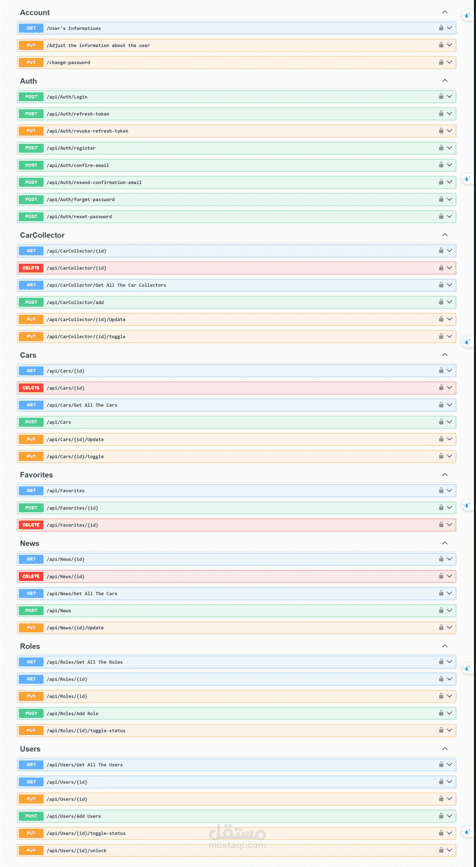Click the lock on /api/Auth/reset-password row
Screen dimensions: 476x867
[441, 216]
